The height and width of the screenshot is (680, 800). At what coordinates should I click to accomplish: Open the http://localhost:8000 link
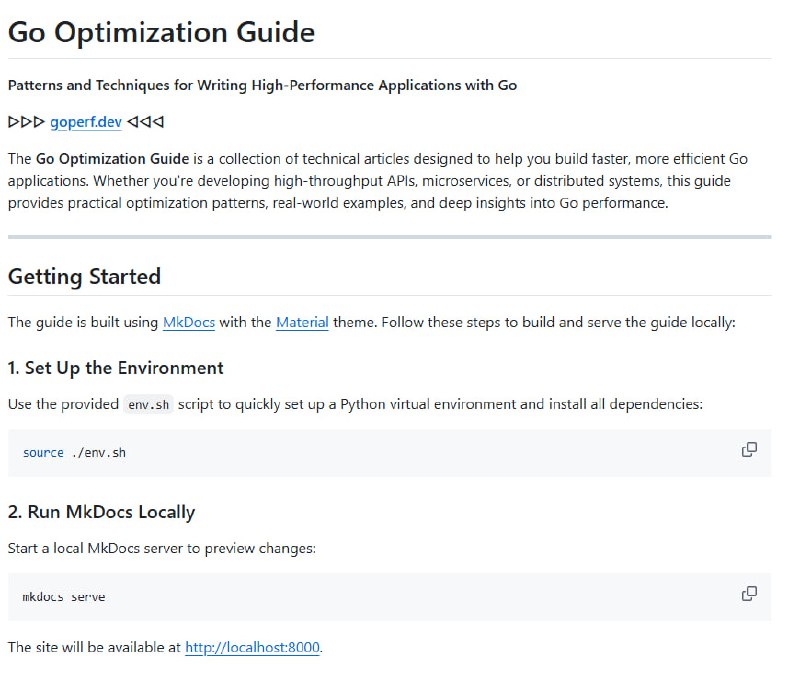(250, 647)
